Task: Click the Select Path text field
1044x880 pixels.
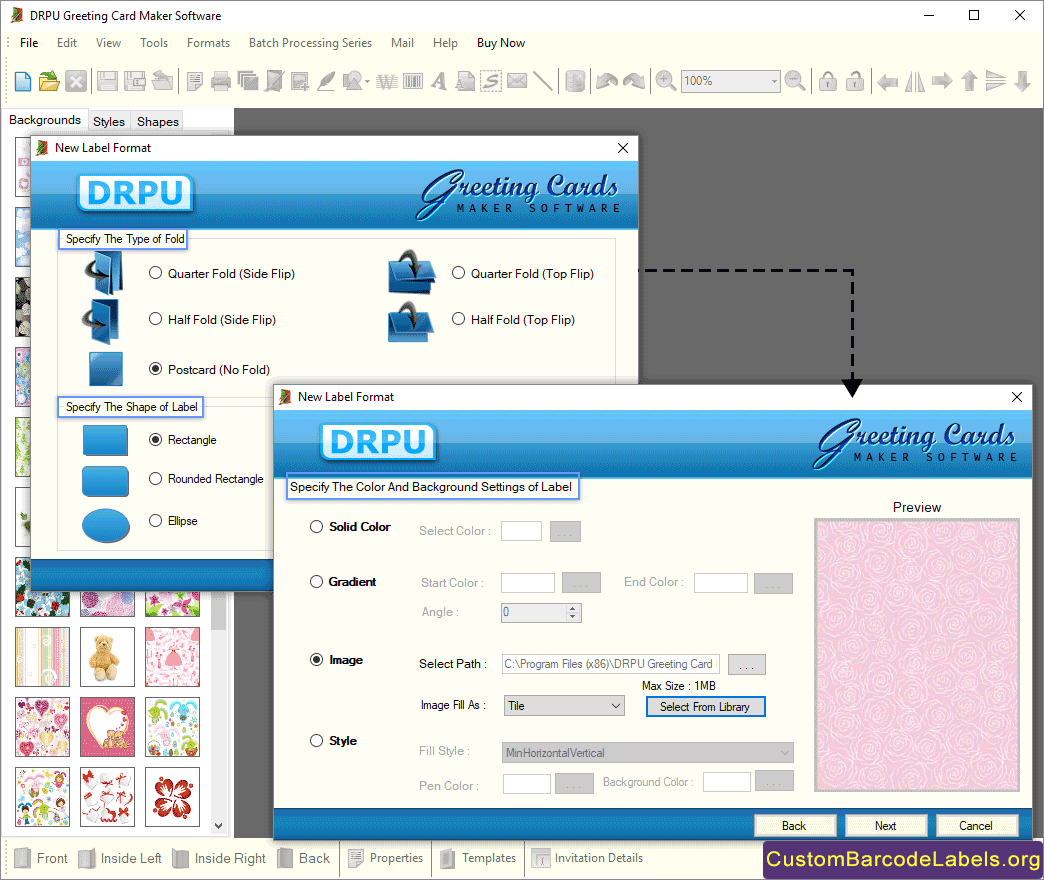Action: (x=611, y=664)
